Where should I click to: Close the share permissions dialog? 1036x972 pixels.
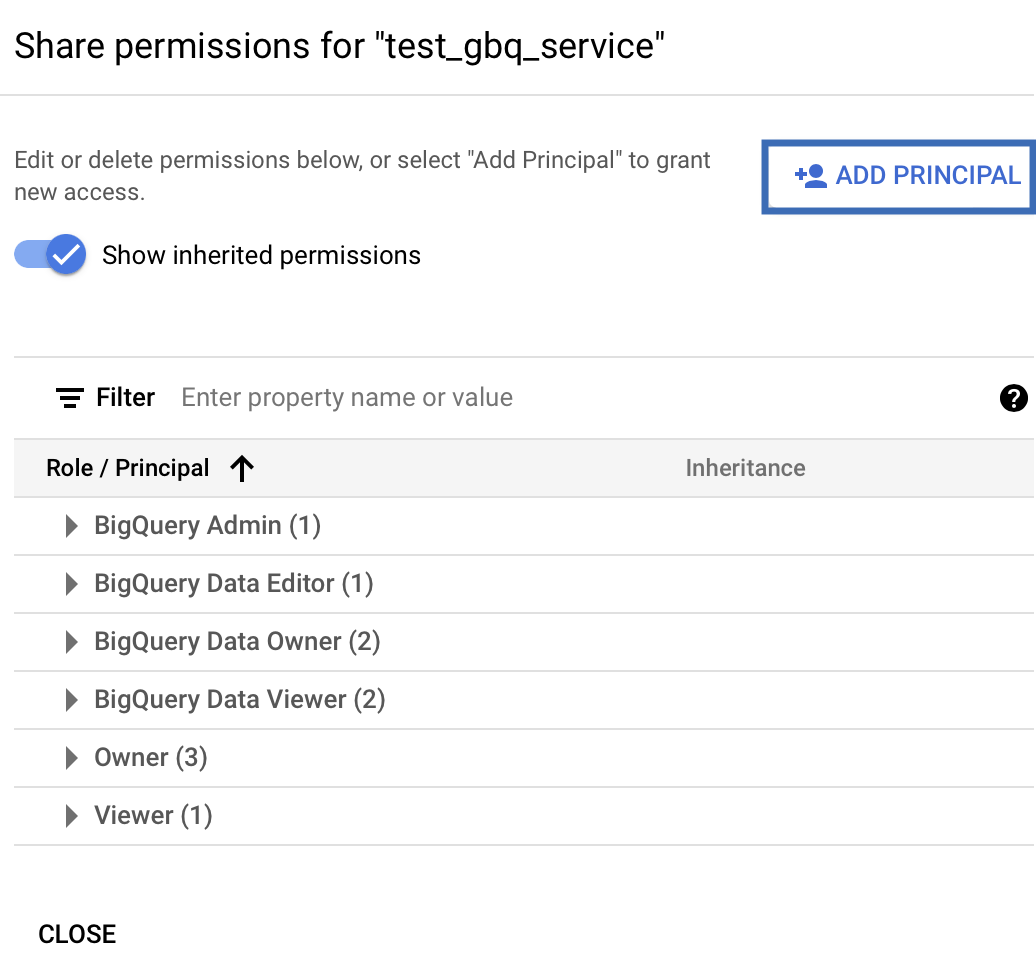[x=77, y=934]
